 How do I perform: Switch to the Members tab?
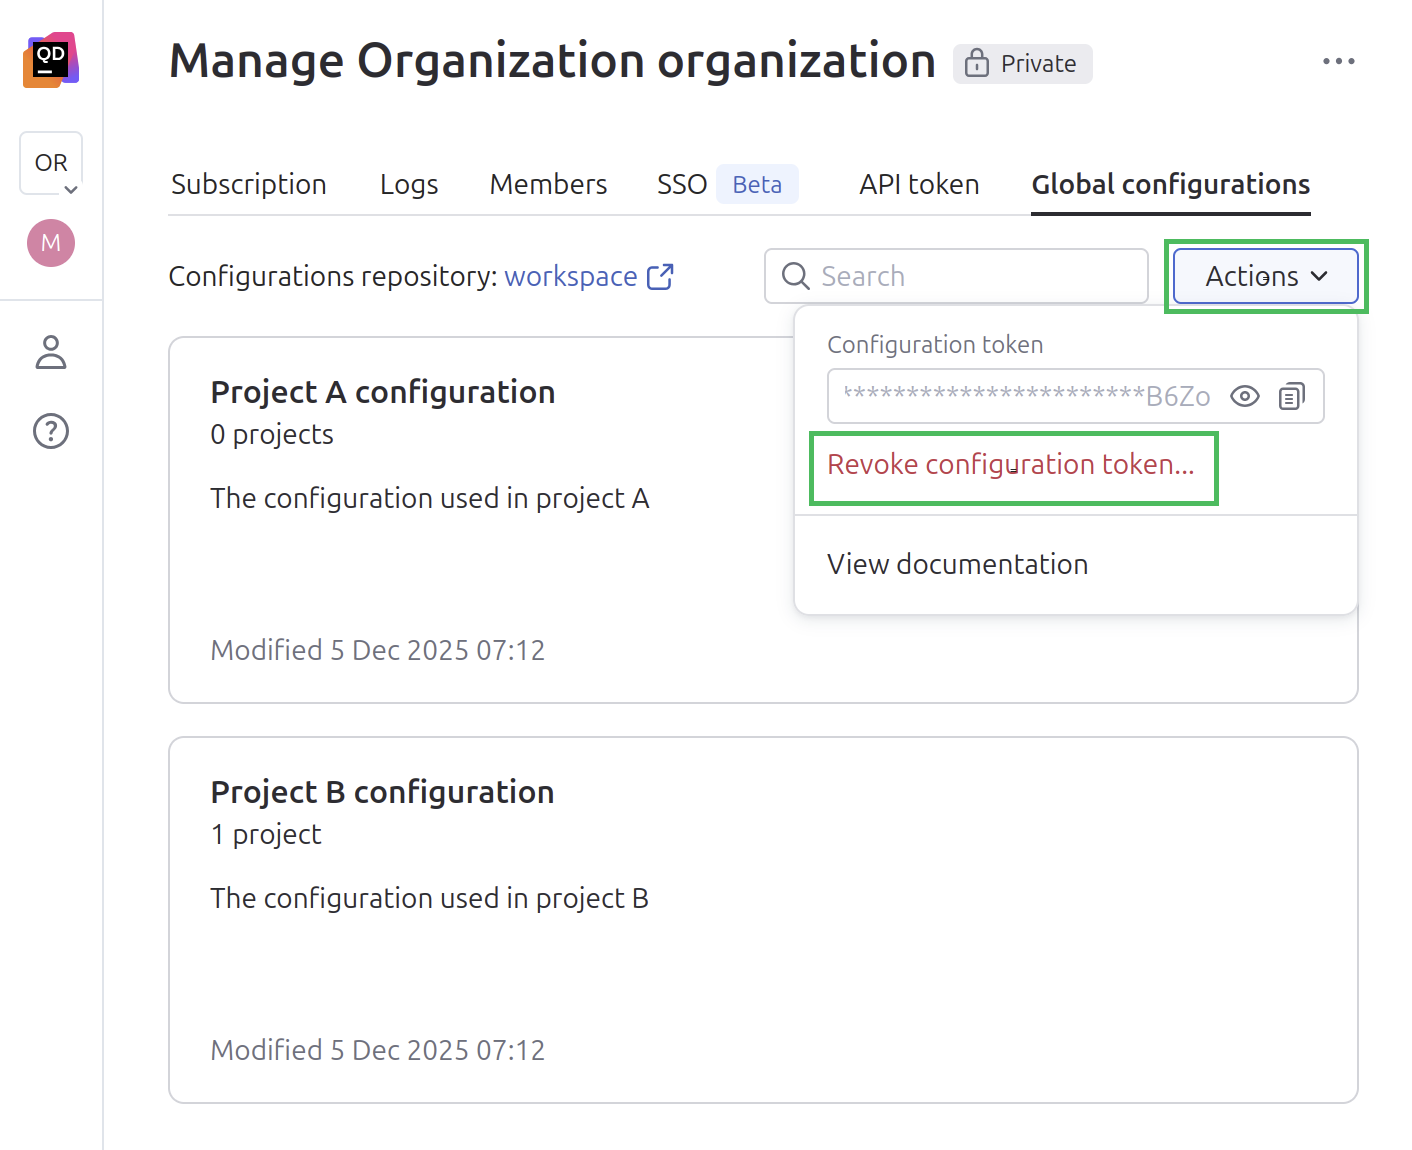click(548, 184)
